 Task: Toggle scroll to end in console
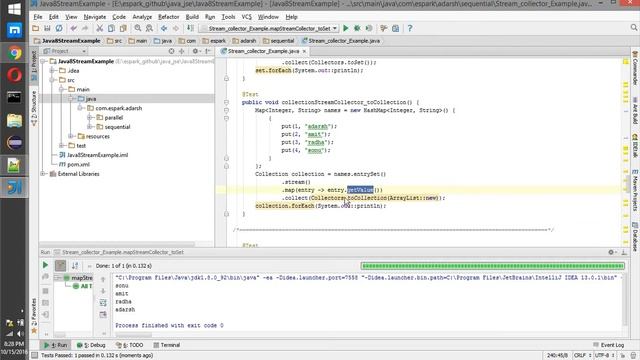[x=103, y=315]
